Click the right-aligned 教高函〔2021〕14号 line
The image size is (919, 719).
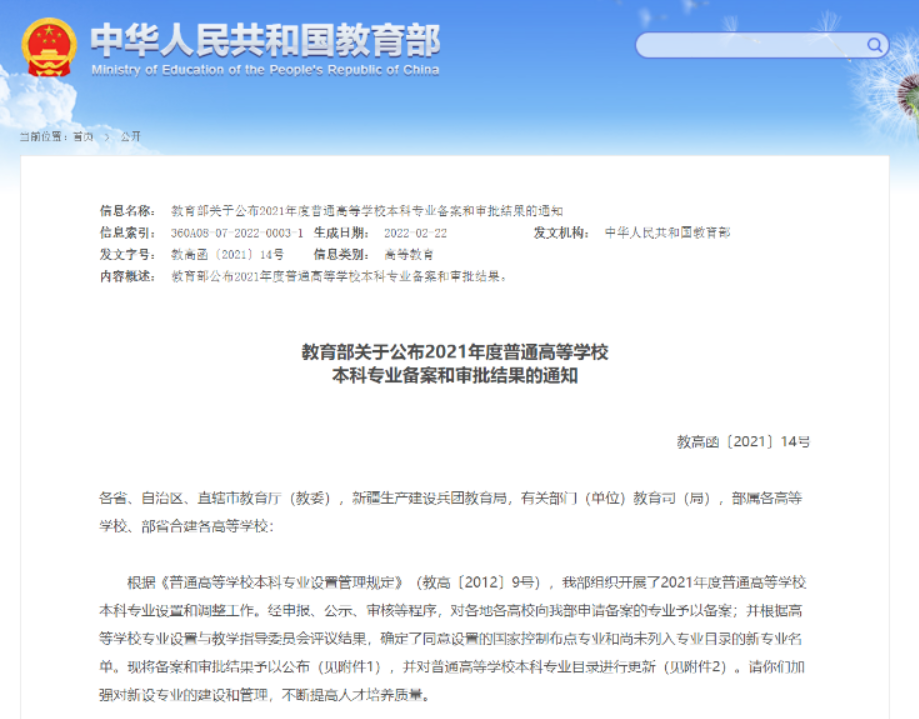[743, 442]
